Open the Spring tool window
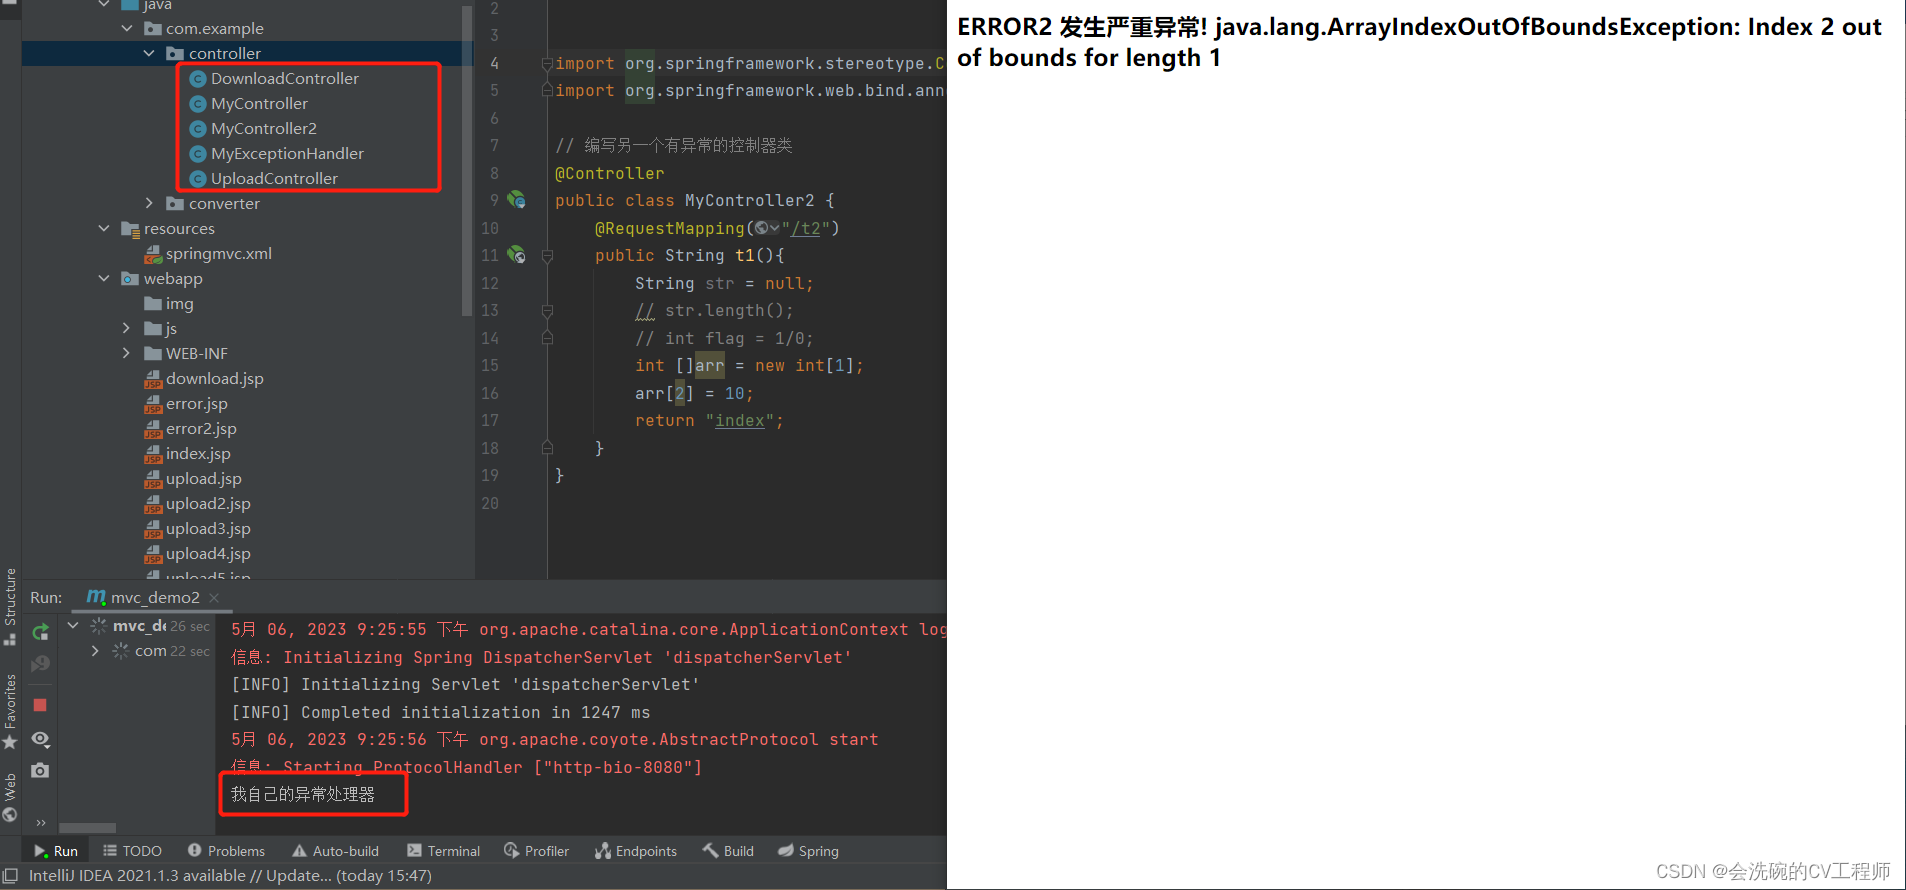The height and width of the screenshot is (890, 1906). tap(808, 851)
